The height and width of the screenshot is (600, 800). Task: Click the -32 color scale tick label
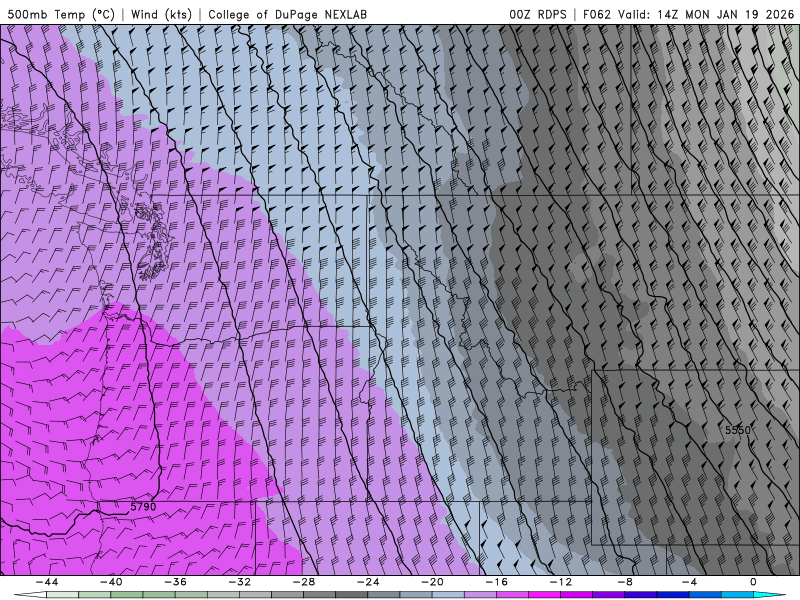pos(239,582)
